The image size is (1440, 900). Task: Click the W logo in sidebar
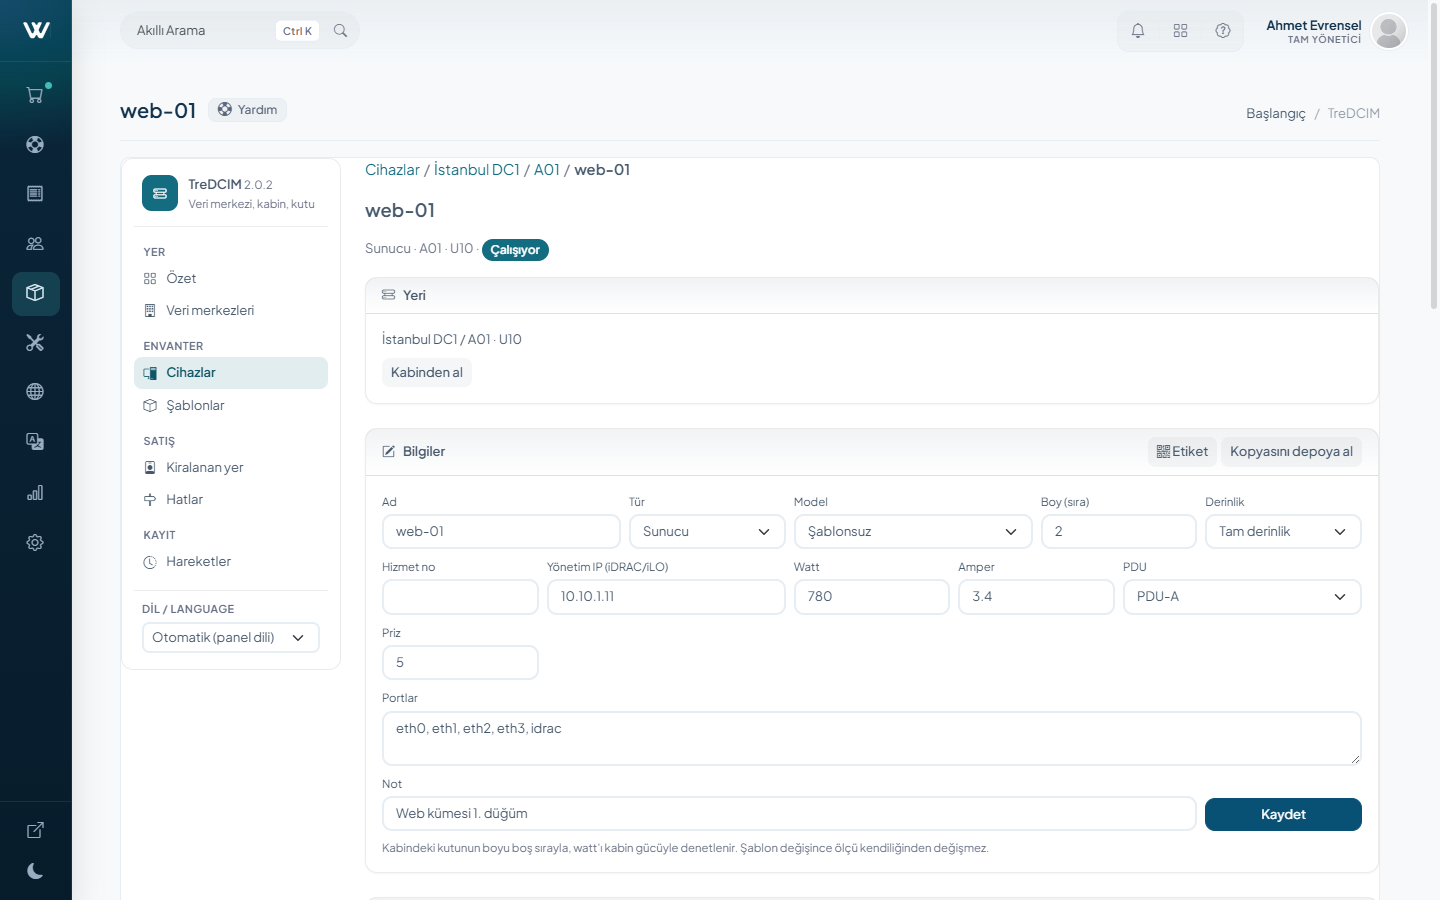coord(36,30)
